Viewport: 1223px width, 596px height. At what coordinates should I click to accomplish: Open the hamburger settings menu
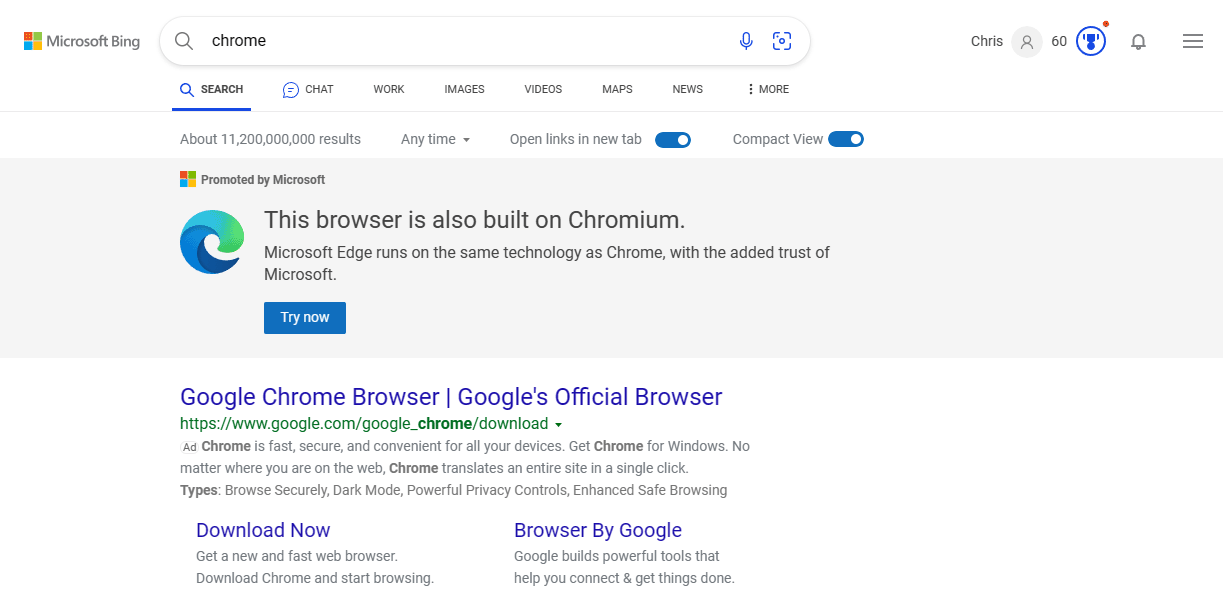[1192, 41]
